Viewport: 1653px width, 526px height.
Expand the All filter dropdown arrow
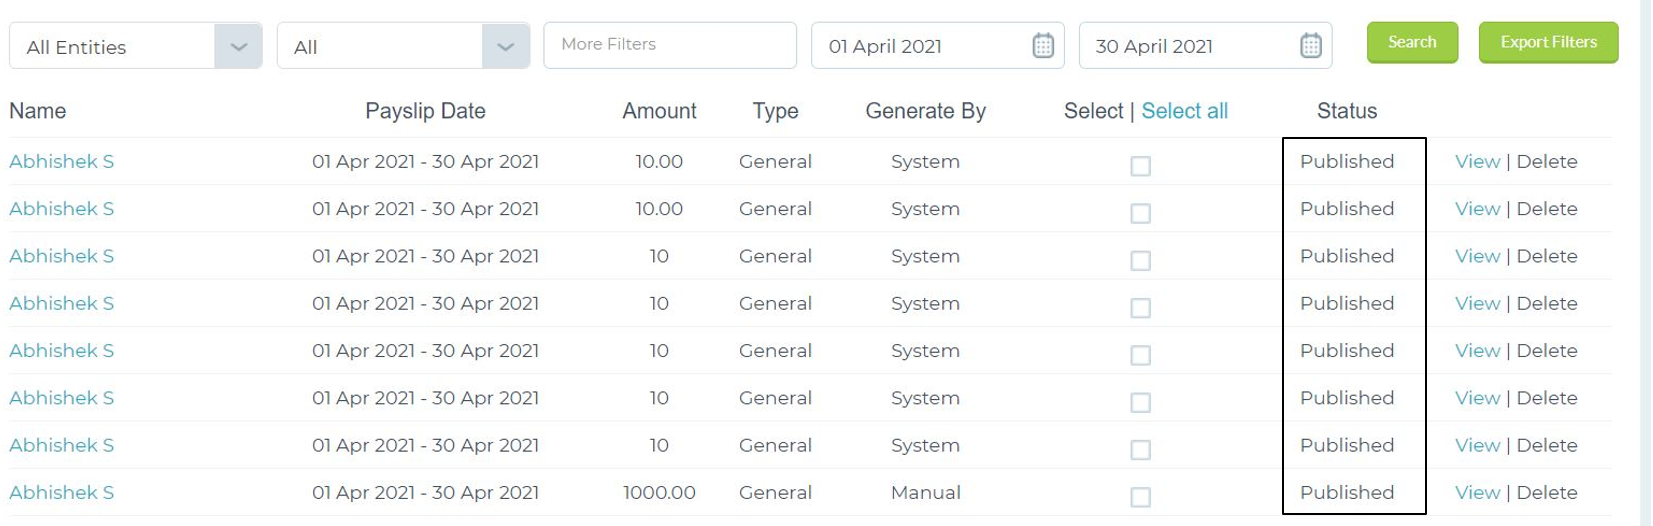[506, 46]
